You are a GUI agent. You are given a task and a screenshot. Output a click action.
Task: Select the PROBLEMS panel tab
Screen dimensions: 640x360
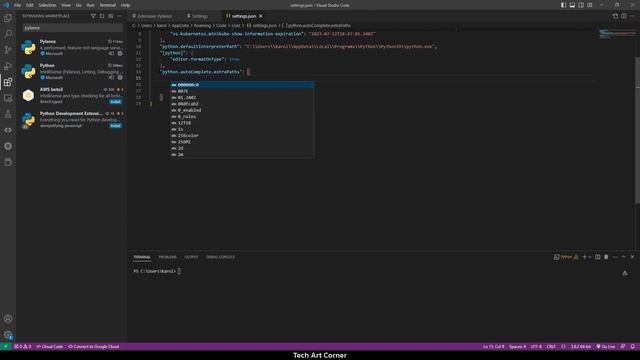pyautogui.click(x=167, y=257)
